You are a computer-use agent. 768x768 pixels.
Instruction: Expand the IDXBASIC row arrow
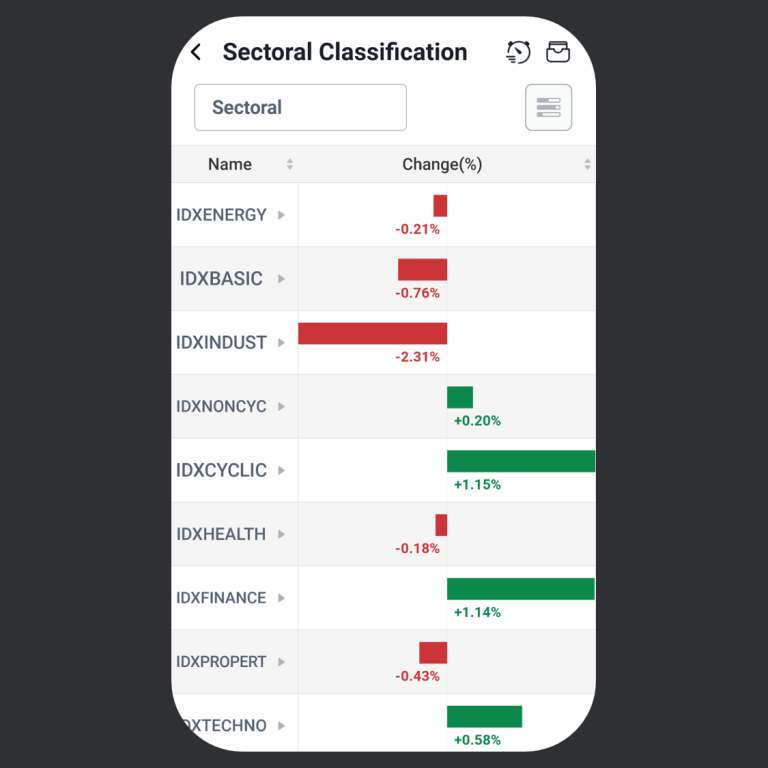pyautogui.click(x=281, y=279)
